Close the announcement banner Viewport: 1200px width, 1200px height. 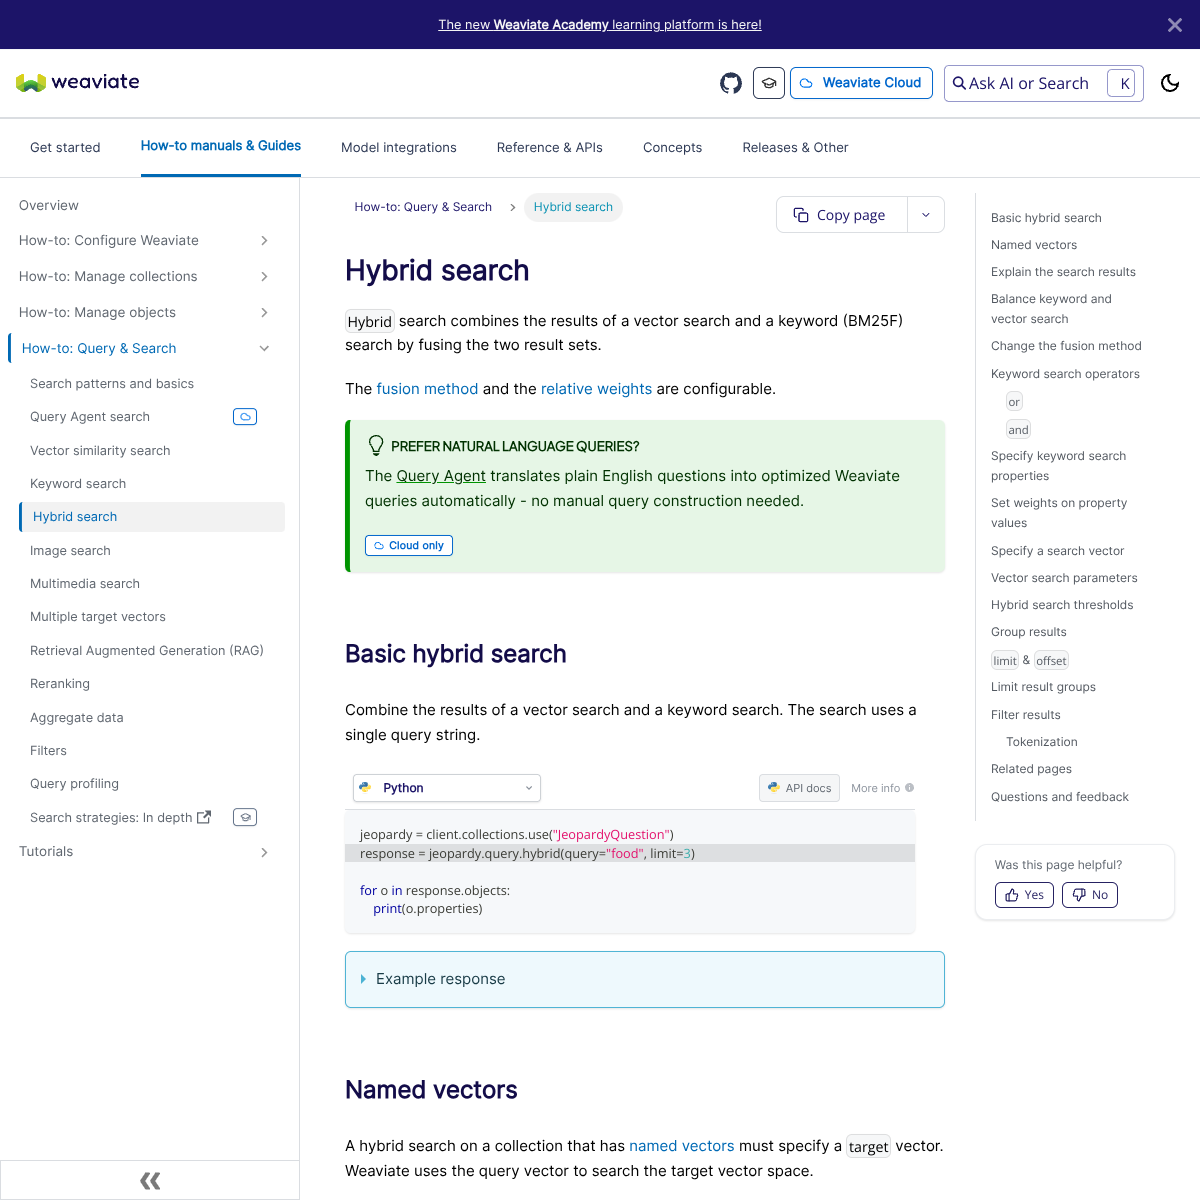[x=1175, y=25]
